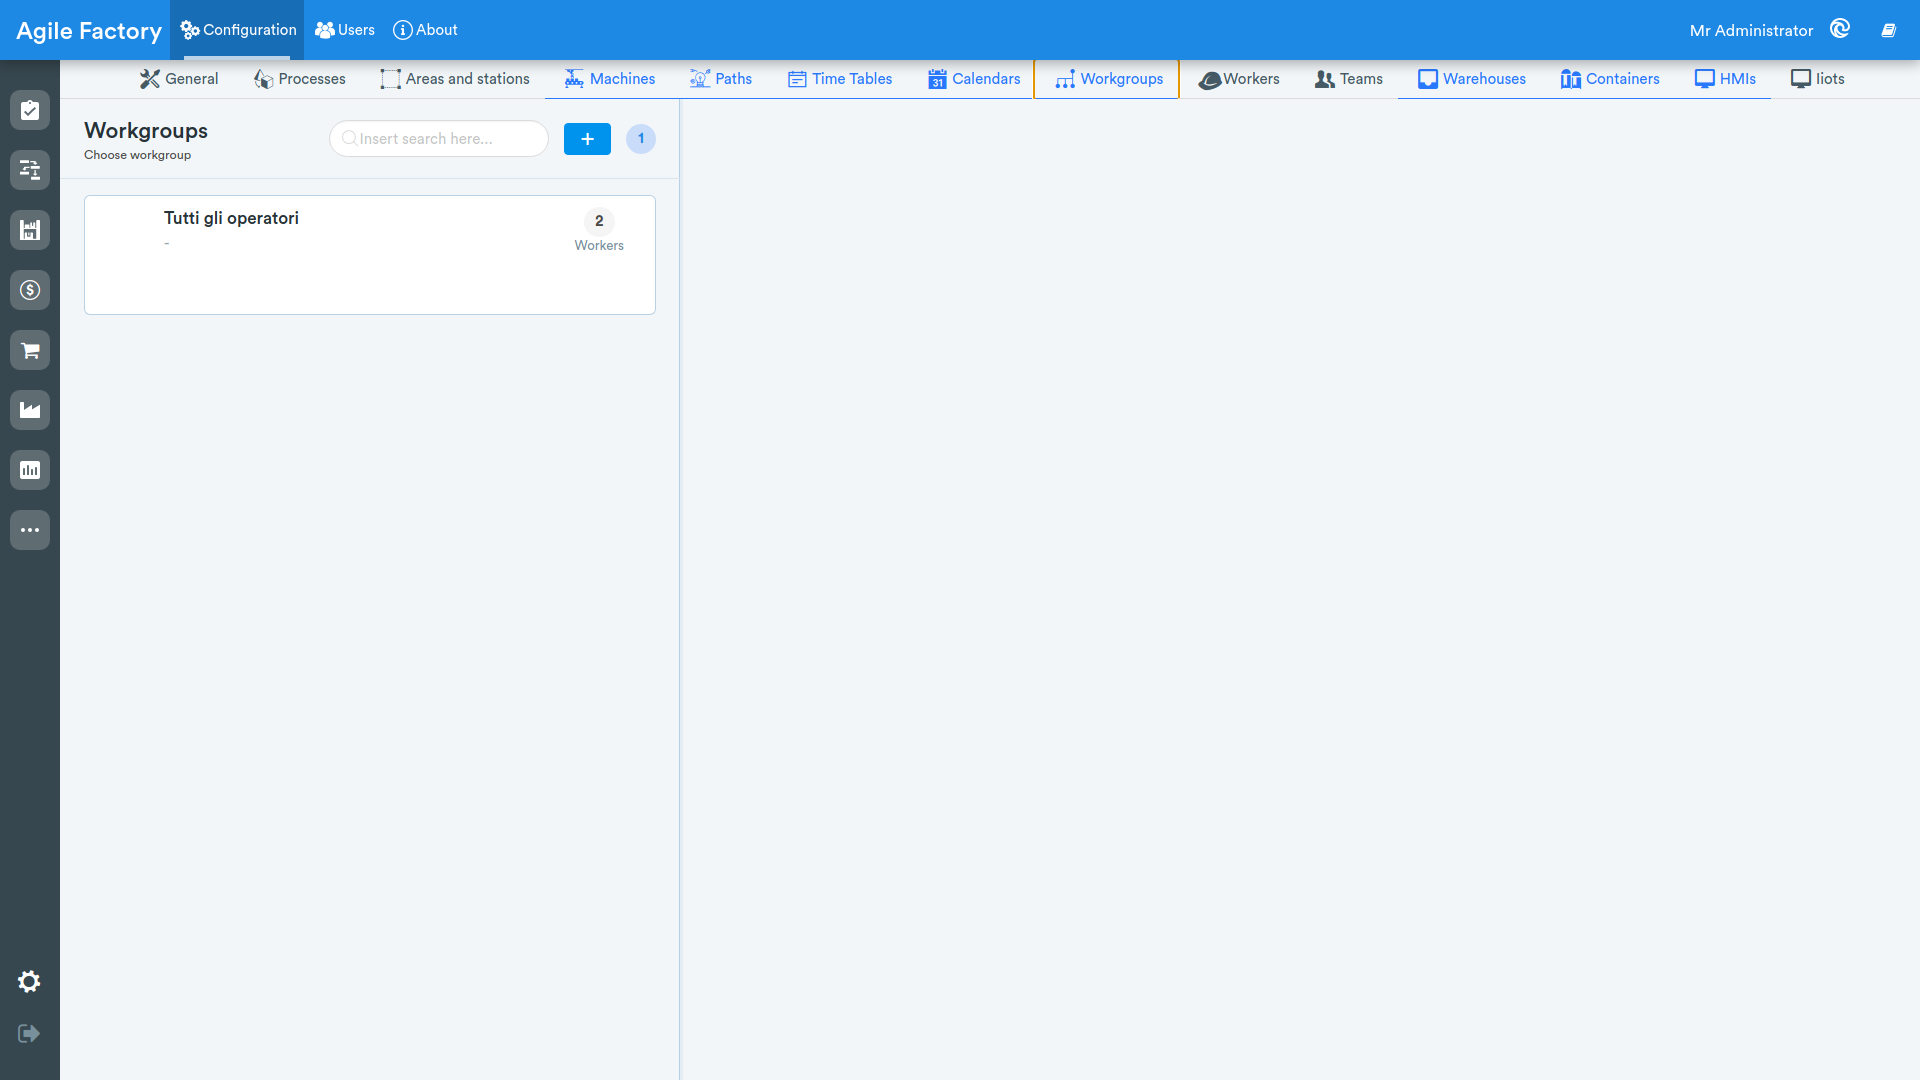Select the Workgroups tab
Image resolution: width=1920 pixels, height=1080 pixels.
[1107, 79]
